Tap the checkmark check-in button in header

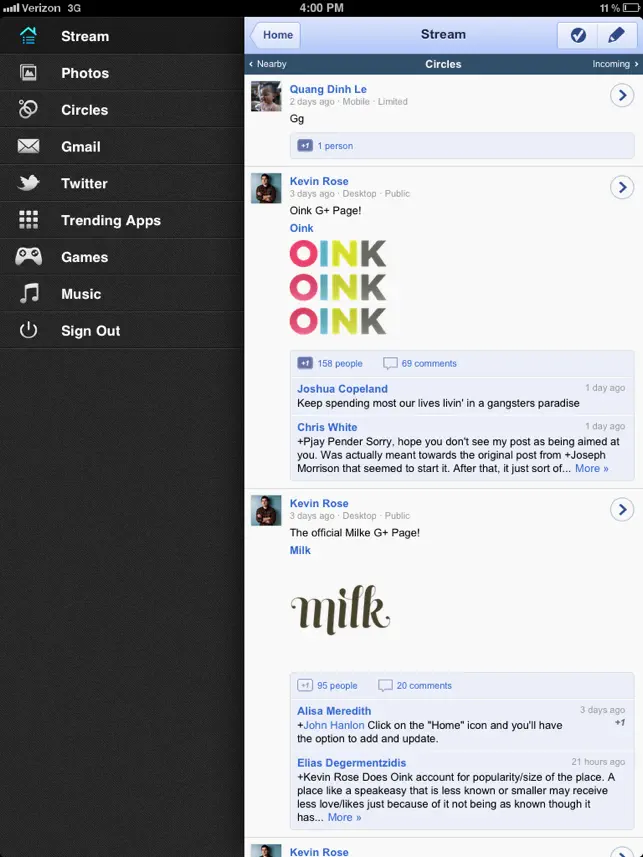pyautogui.click(x=578, y=36)
